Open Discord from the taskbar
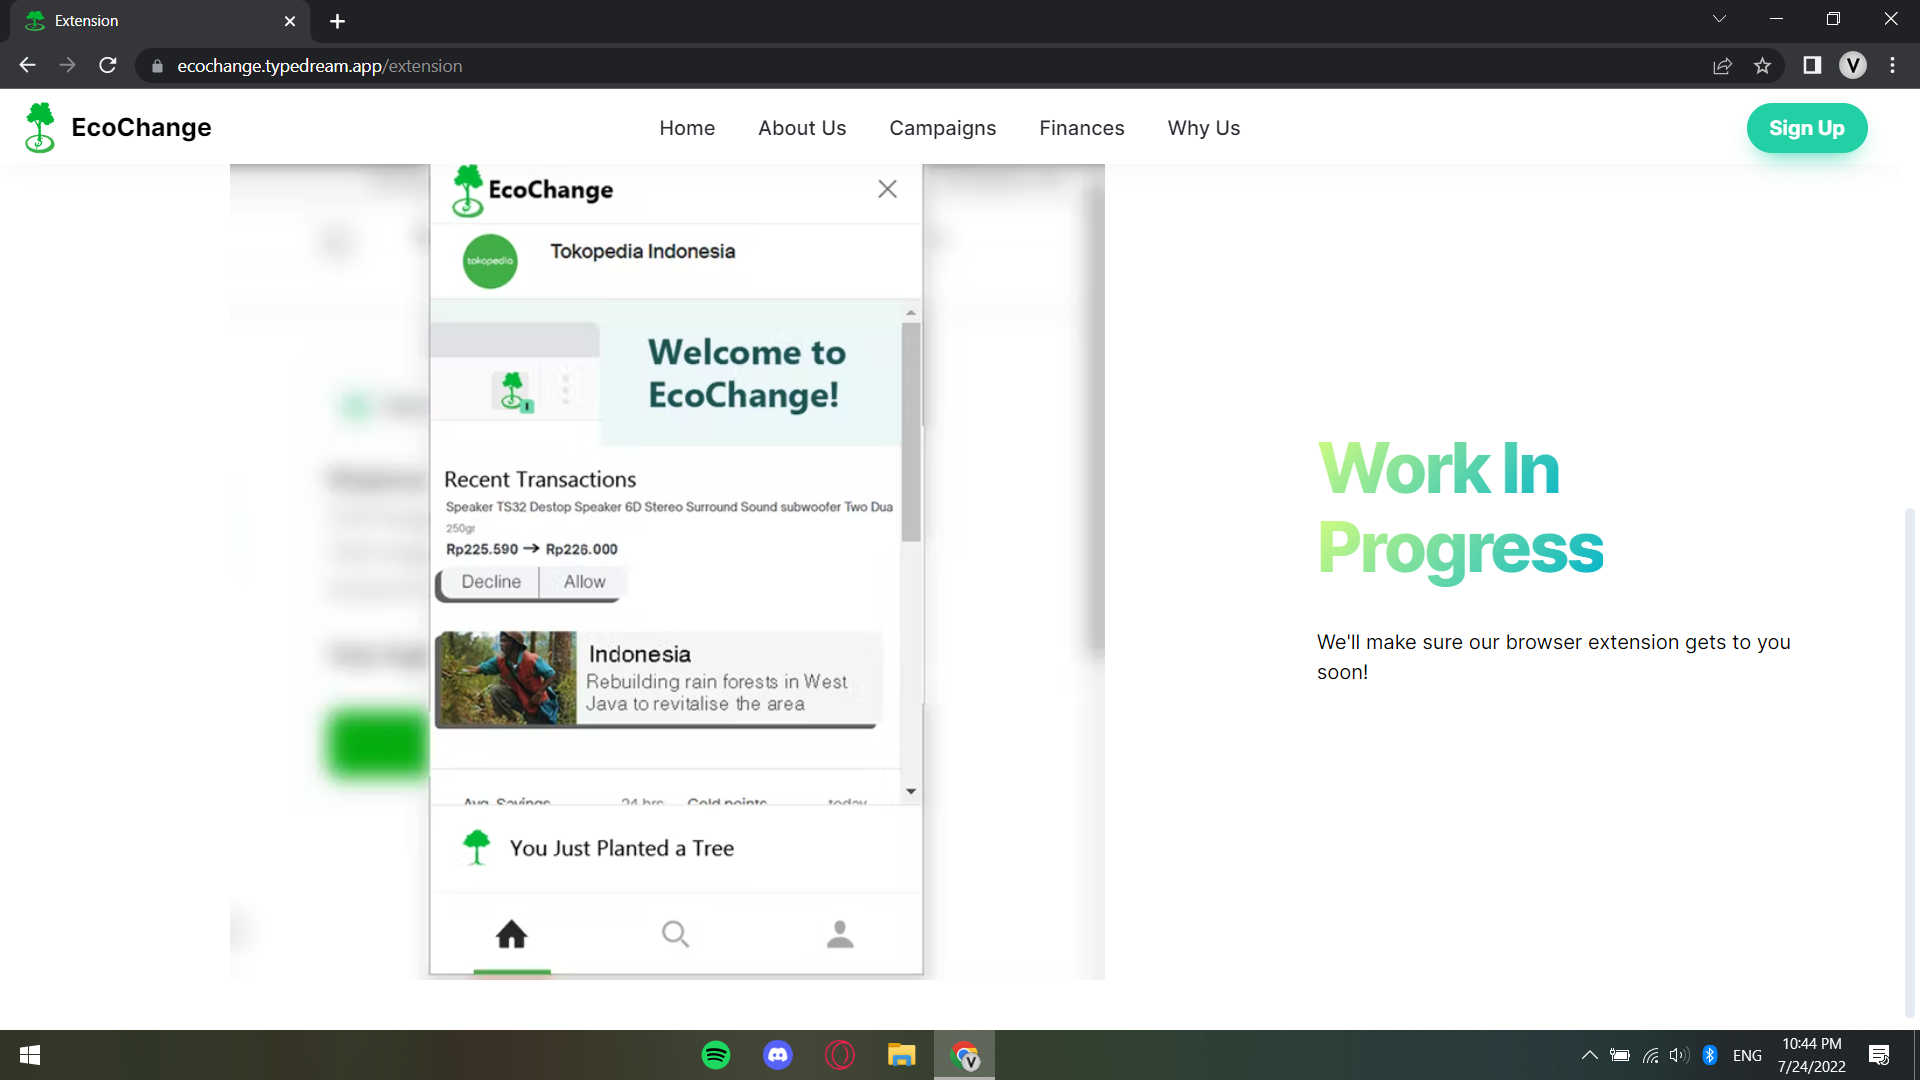1920x1080 pixels. click(x=778, y=1055)
